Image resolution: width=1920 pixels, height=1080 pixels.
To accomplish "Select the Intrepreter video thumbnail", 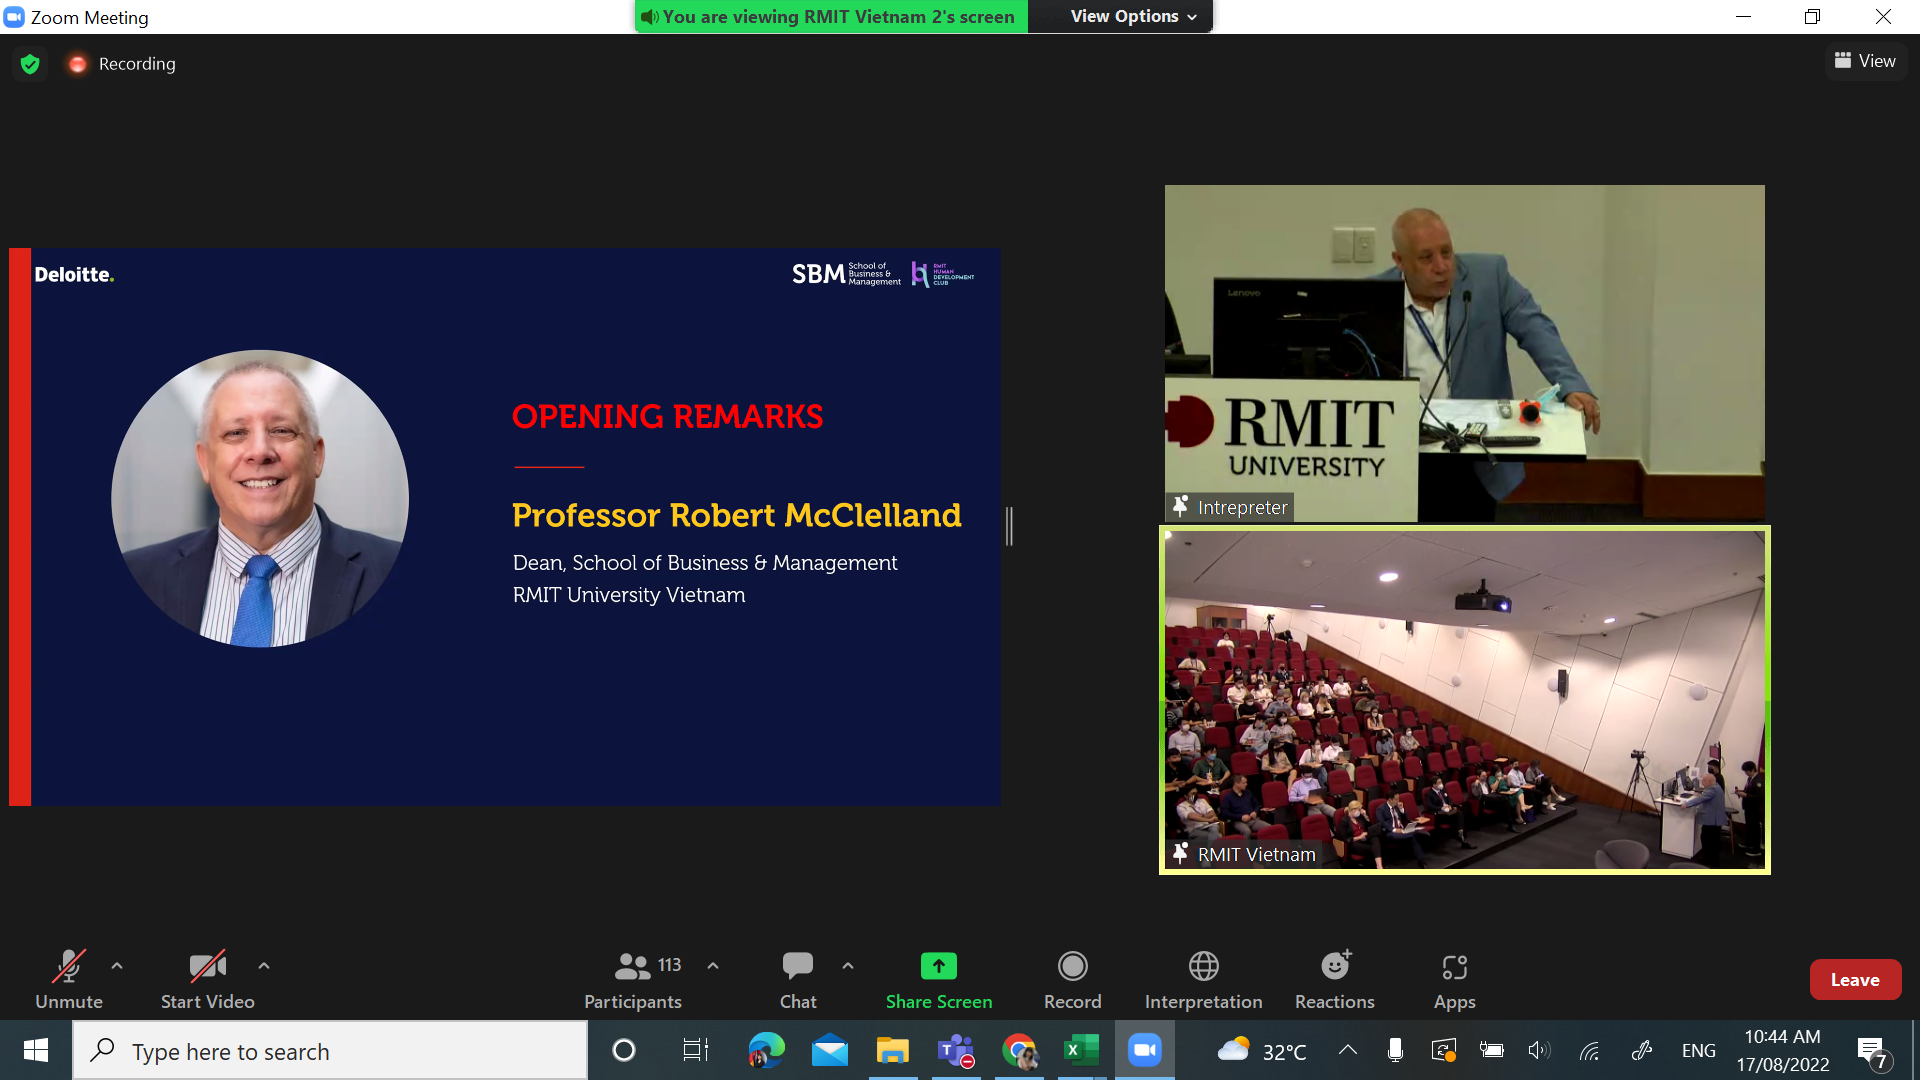I will [1465, 353].
